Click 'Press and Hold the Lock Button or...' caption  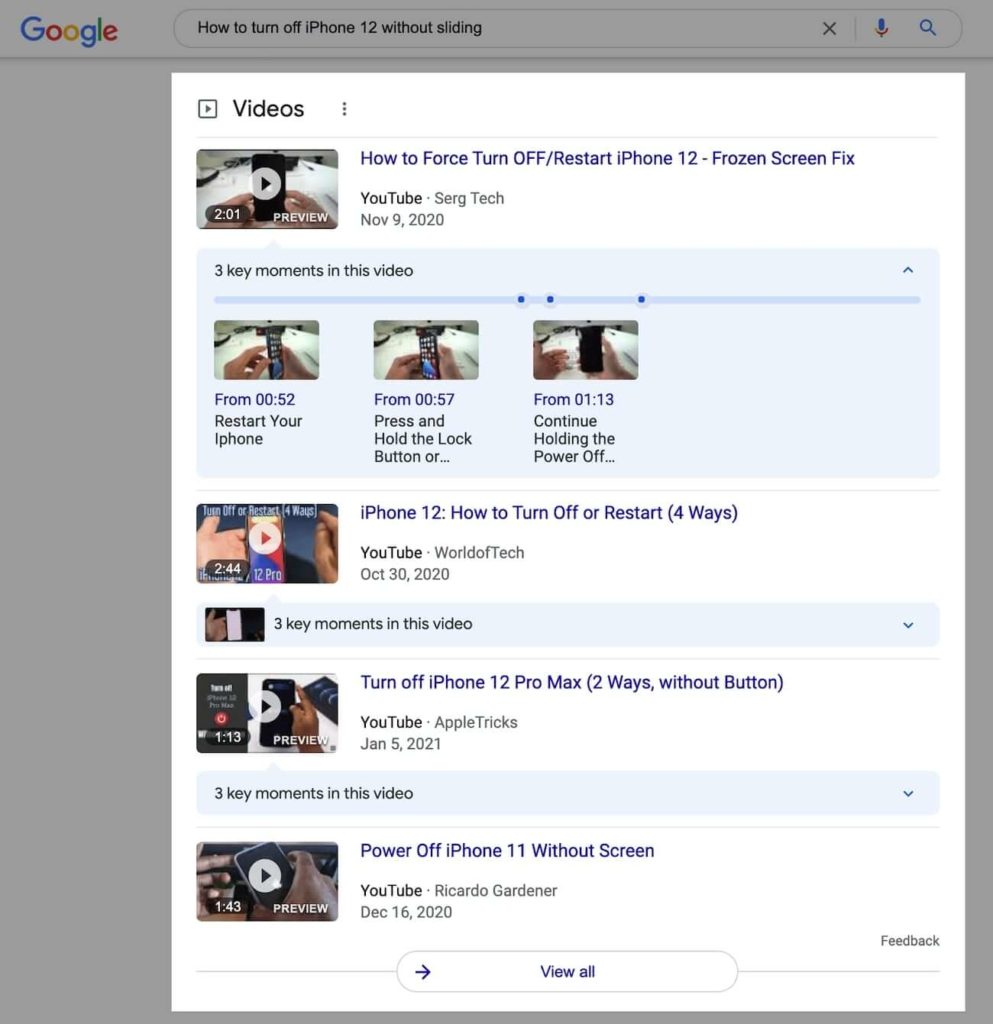tap(422, 439)
